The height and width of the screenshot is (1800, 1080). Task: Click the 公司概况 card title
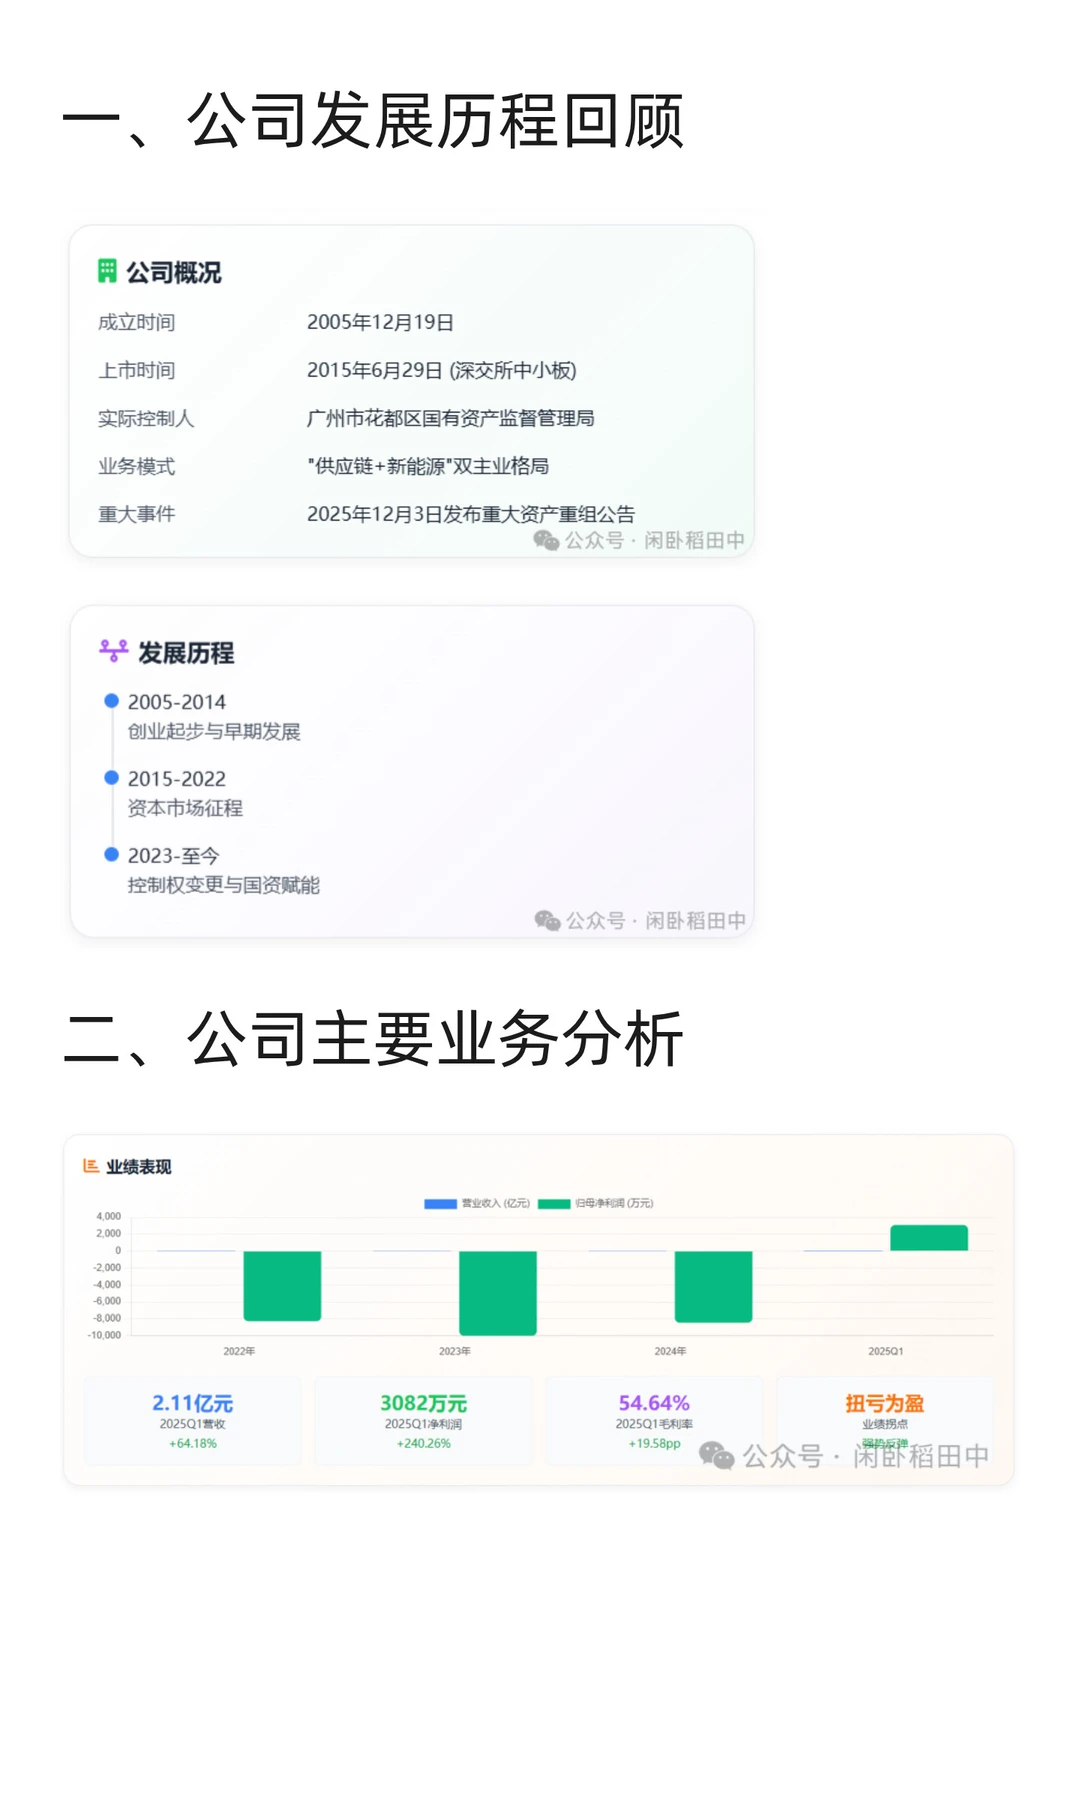tap(174, 272)
